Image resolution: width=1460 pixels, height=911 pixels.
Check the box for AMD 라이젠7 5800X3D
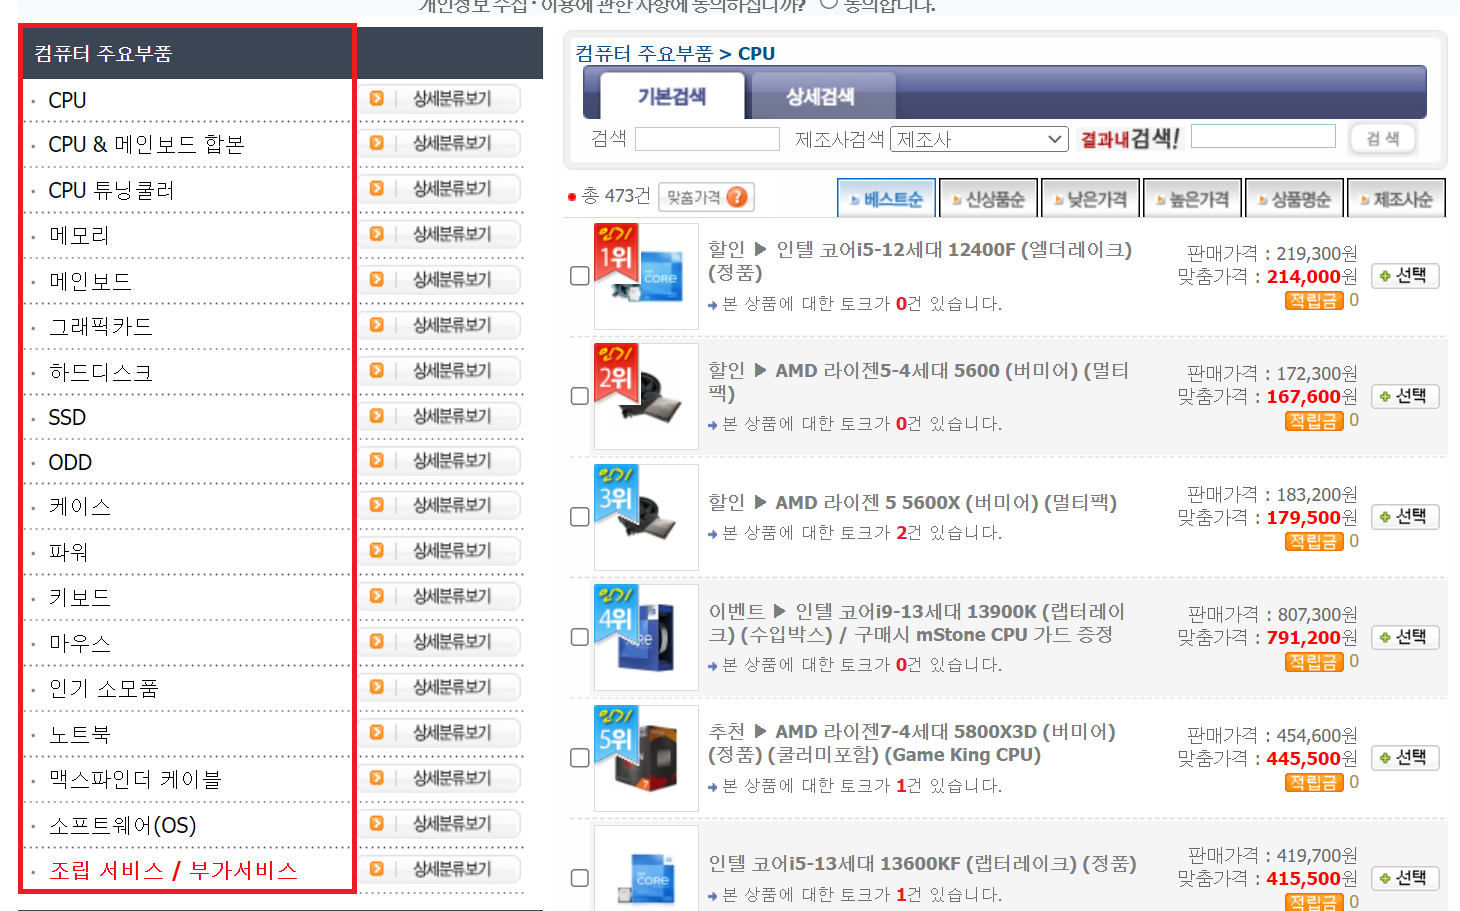click(579, 758)
